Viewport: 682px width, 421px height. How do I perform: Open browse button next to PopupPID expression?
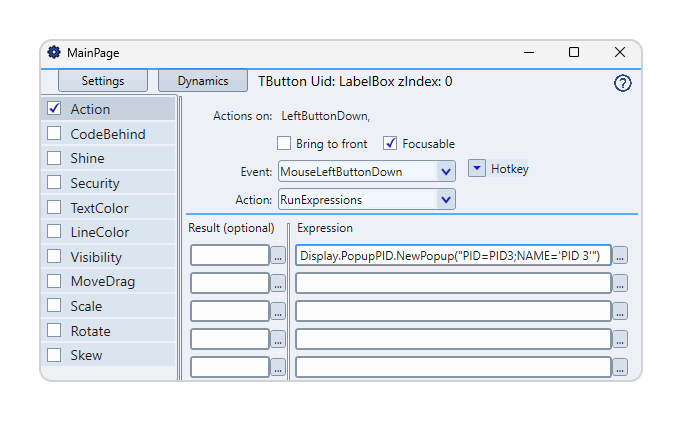pos(620,256)
